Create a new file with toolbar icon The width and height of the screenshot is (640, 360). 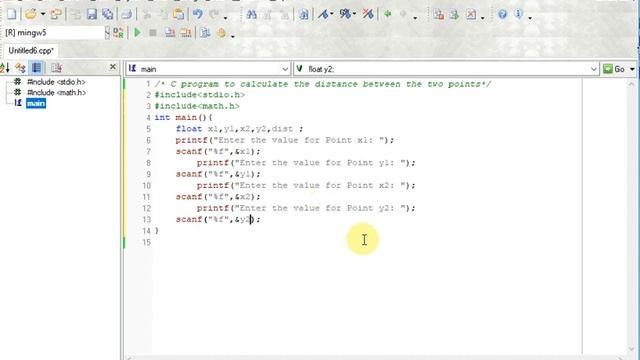coord(12,15)
